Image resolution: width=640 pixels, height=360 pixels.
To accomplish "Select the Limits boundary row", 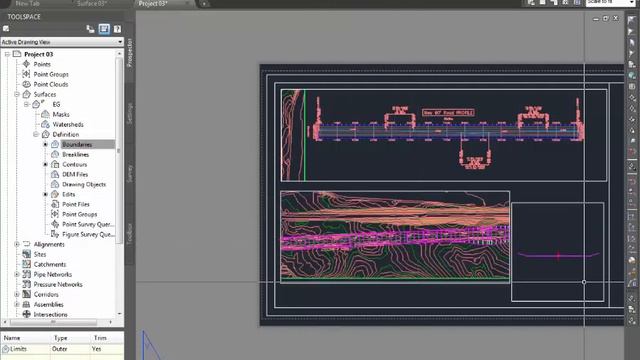I will point(62,349).
